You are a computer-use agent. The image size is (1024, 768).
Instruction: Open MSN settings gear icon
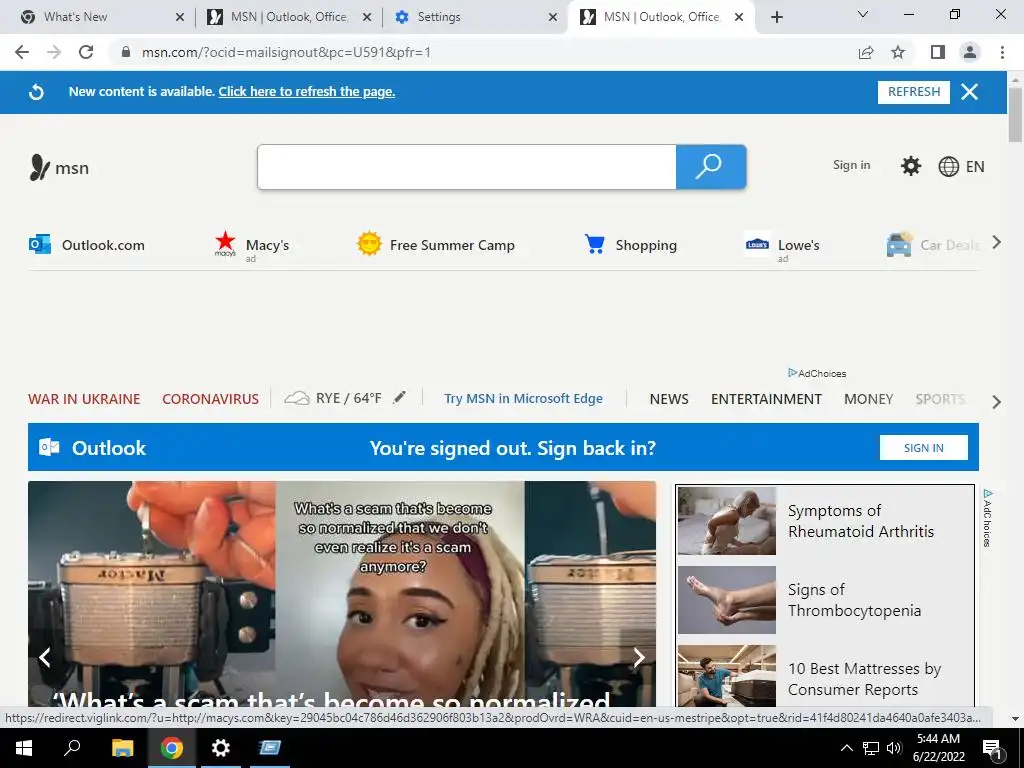(x=910, y=166)
